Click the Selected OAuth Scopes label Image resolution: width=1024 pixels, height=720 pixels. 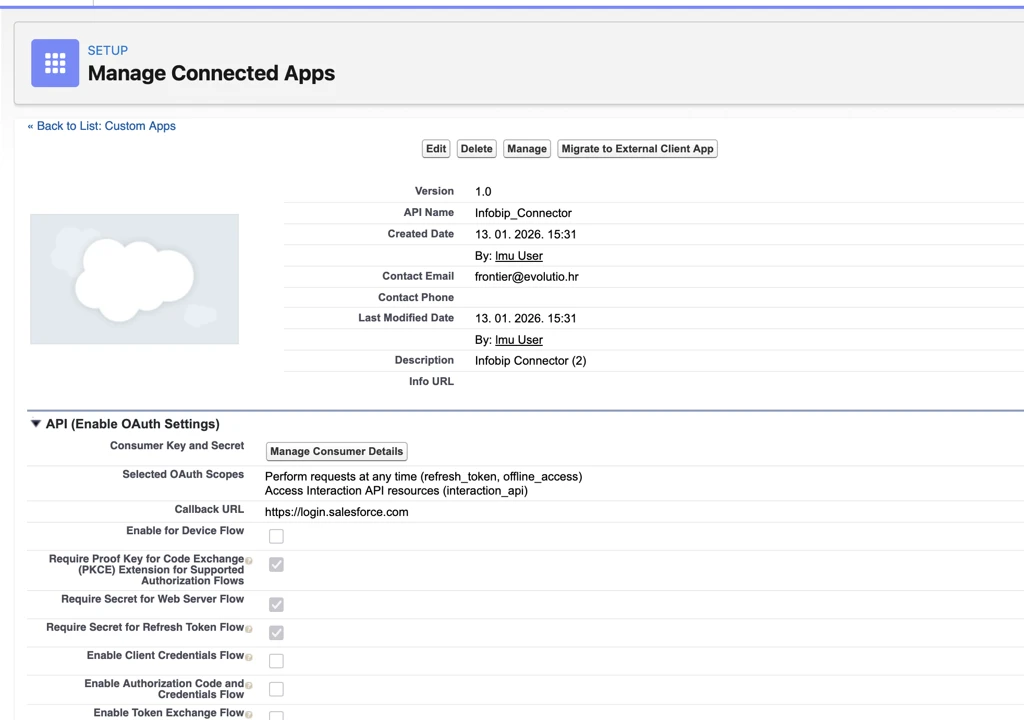click(x=183, y=474)
